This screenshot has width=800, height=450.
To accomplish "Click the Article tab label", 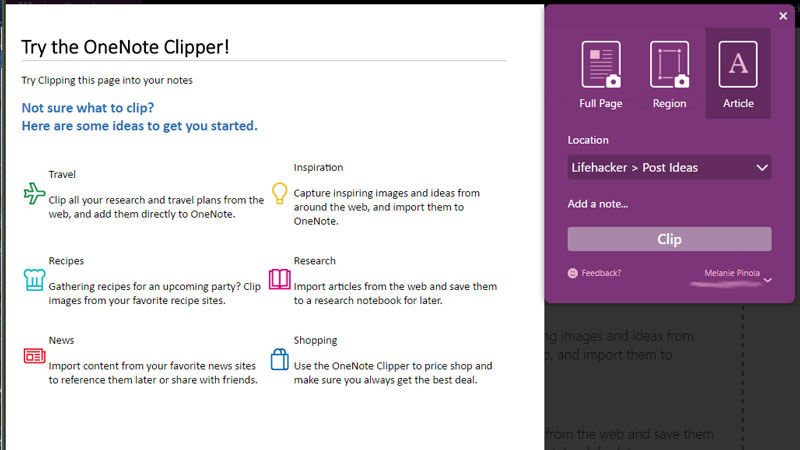I will pyautogui.click(x=737, y=103).
